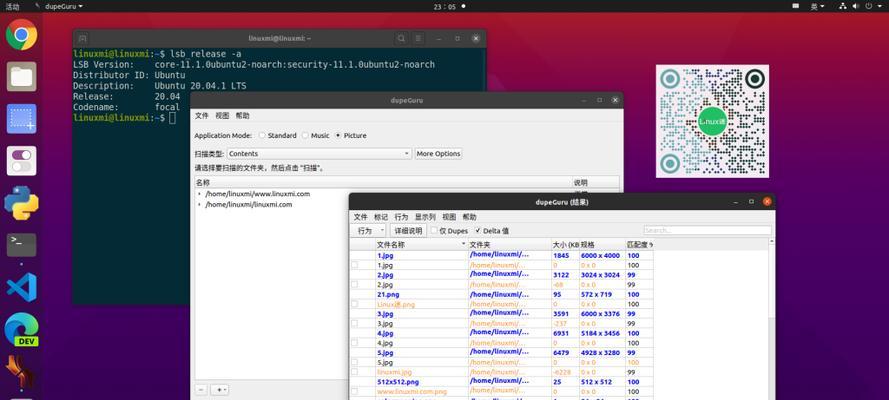The image size is (889, 400).
Task: Select the Music application mode
Action: coord(315,135)
